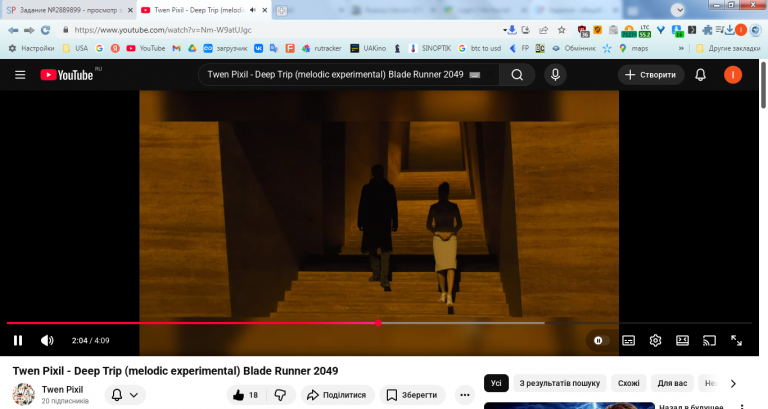Open options for Назад в будущее video
Screen dimensions: 768x409
click(742, 407)
